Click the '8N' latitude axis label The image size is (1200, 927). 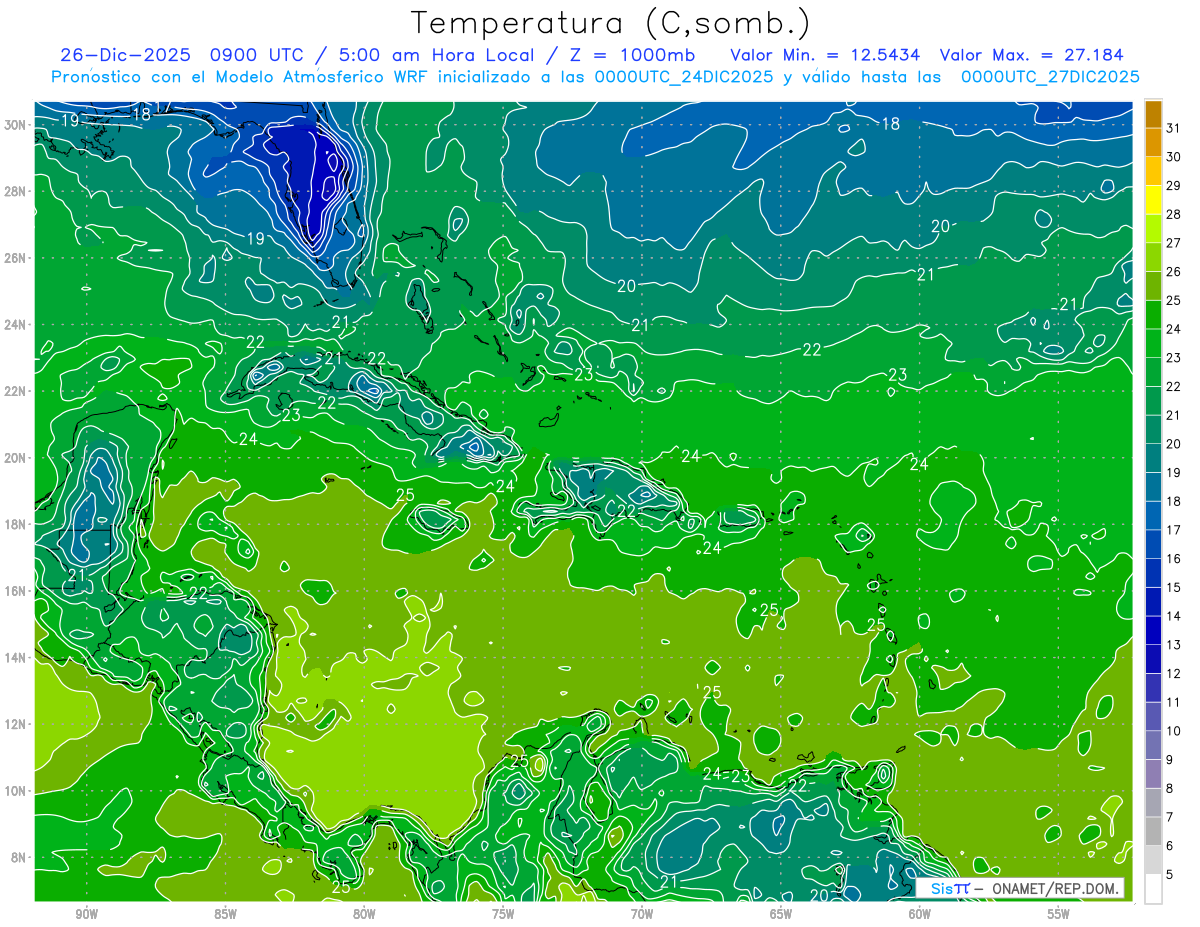click(x=19, y=857)
